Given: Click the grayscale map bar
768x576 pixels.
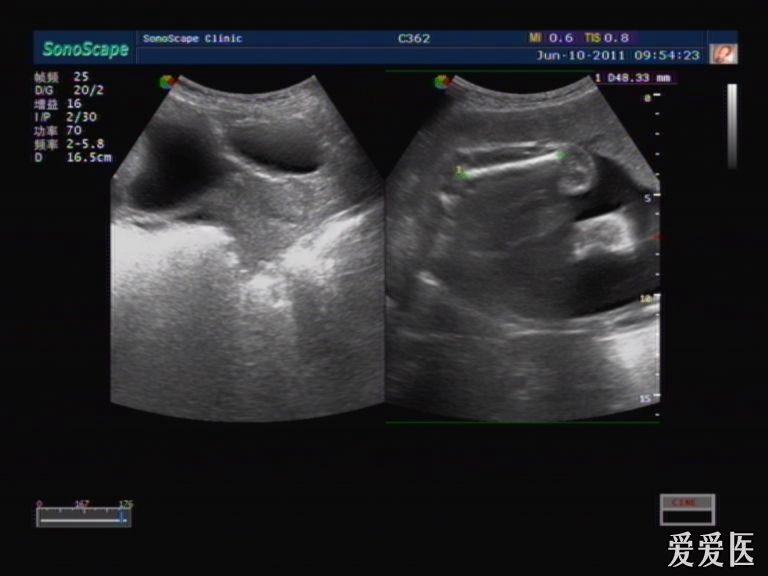Looking at the screenshot, I should coord(732,126).
